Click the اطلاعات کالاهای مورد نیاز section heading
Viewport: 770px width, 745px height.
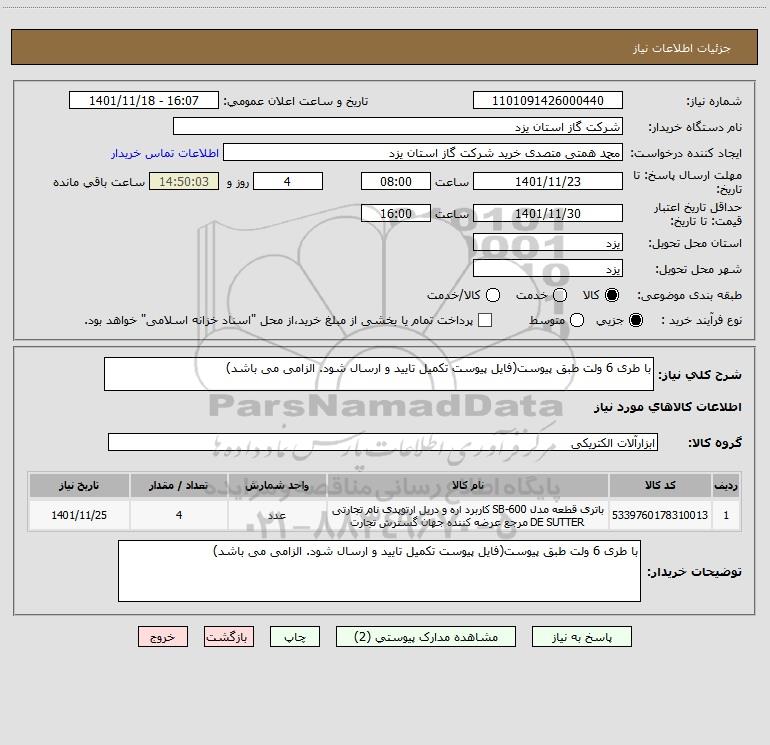(667, 407)
